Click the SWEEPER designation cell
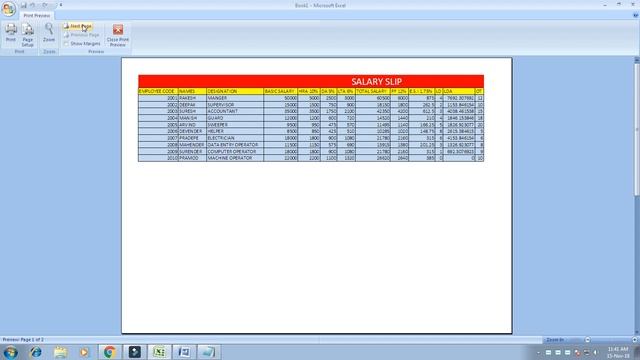Viewport: 640px width, 360px height. (x=235, y=124)
